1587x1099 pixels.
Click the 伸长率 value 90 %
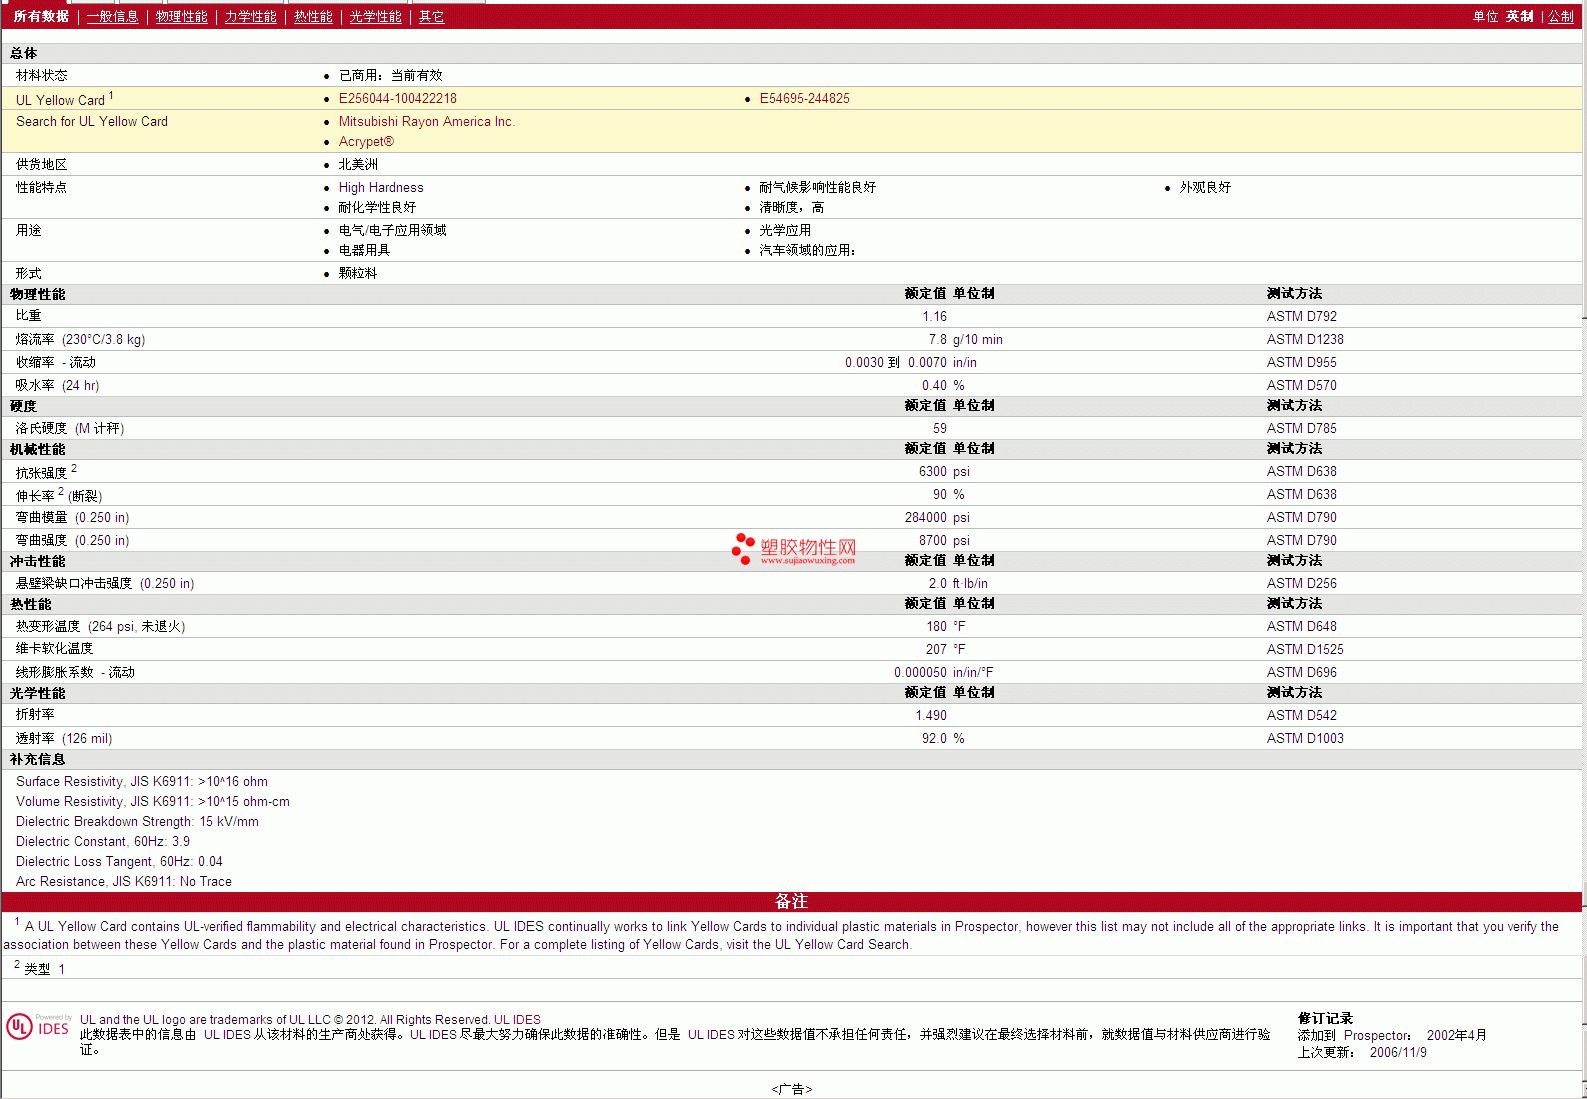[948, 495]
